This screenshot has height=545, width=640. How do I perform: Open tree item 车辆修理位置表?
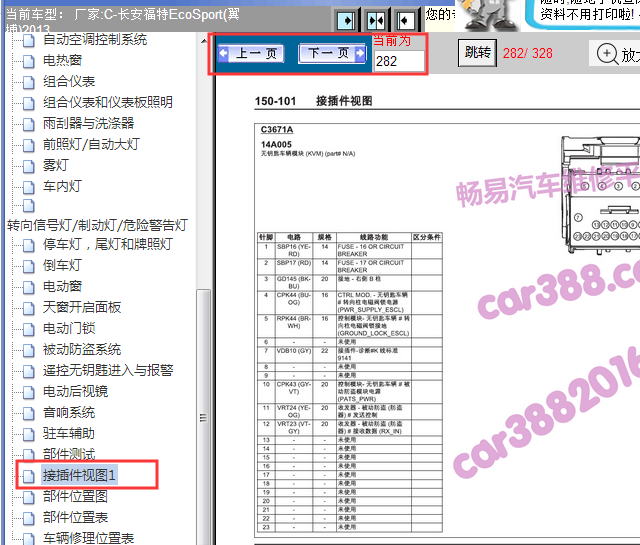[x=88, y=538]
